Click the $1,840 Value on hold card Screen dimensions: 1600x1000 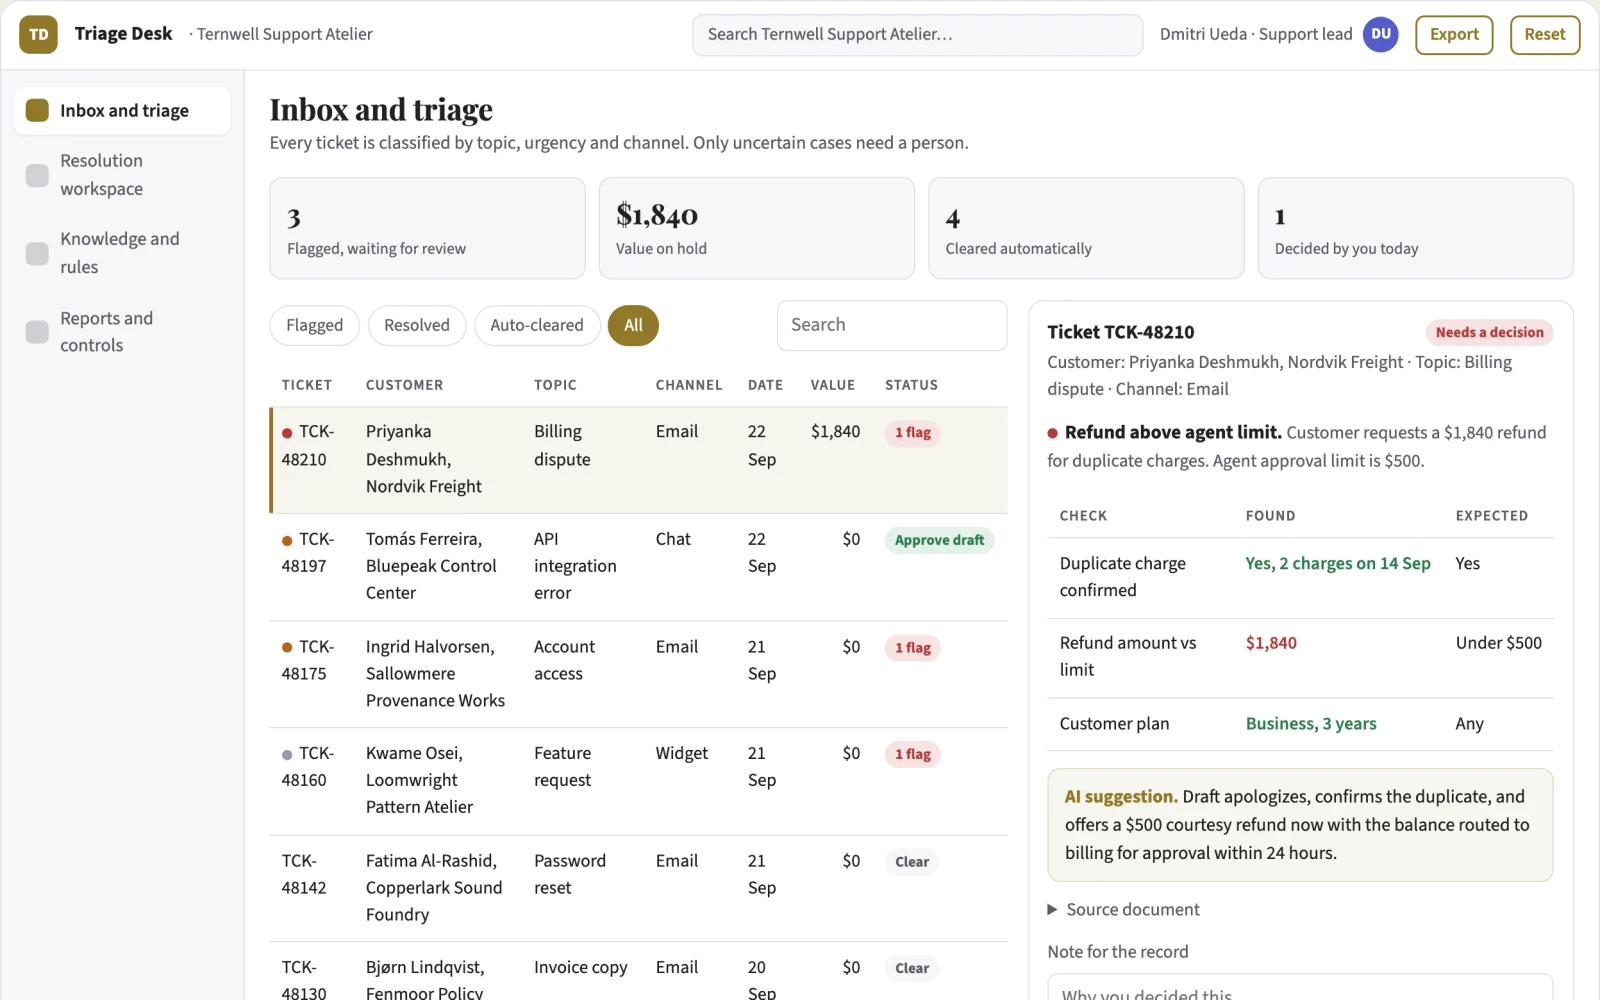[756, 228]
